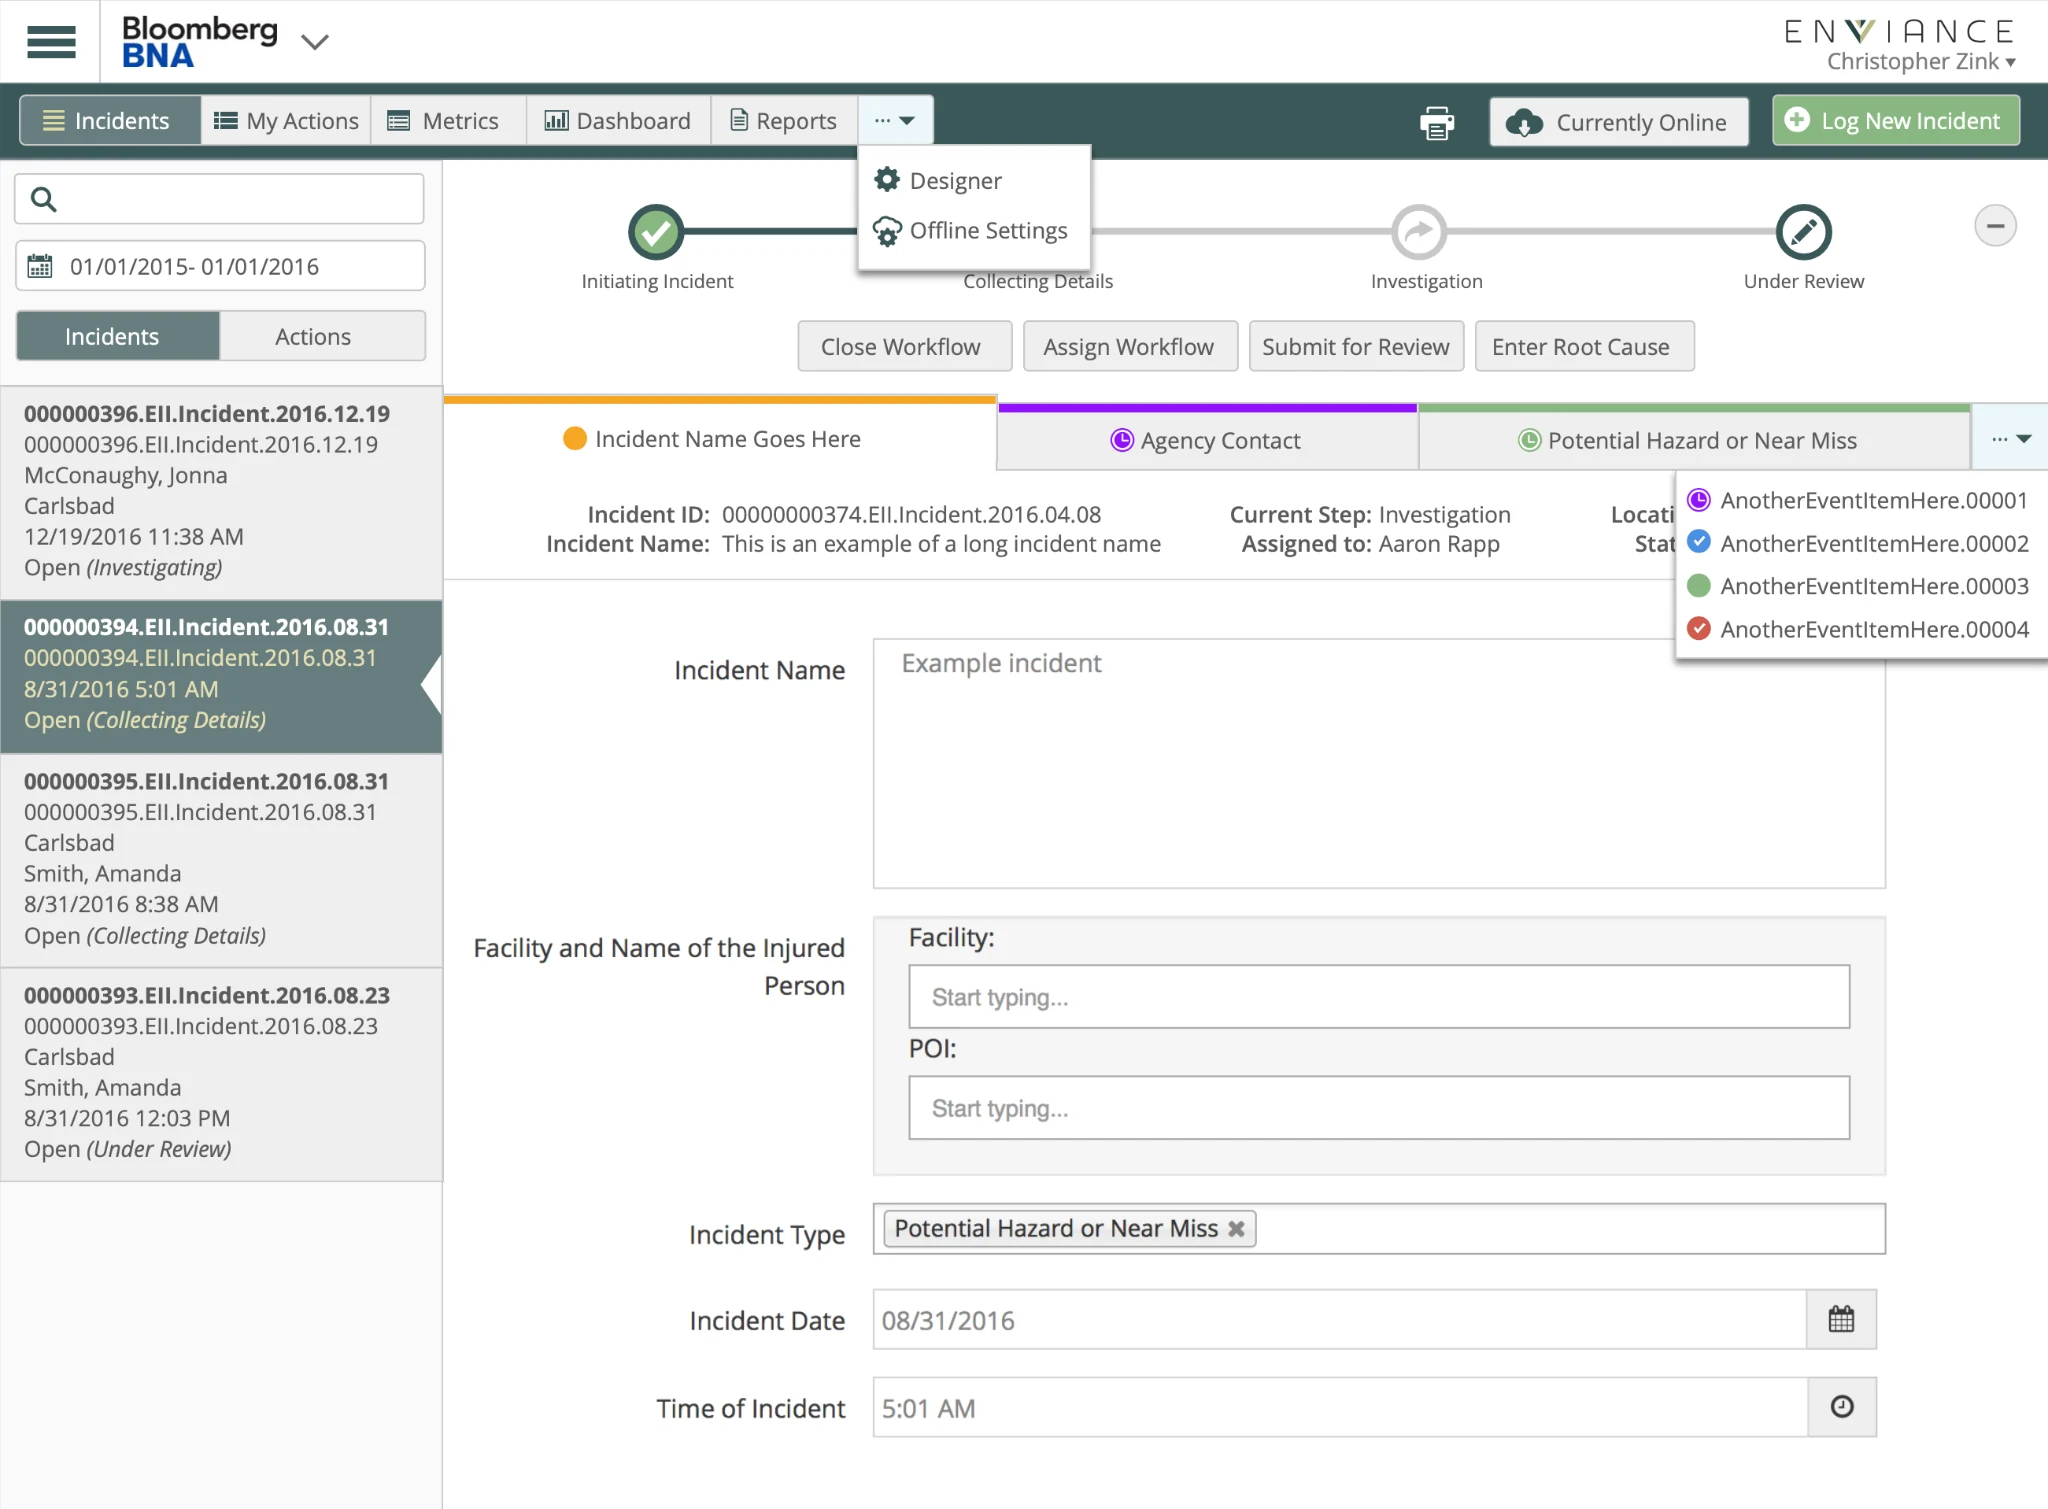Open incident 000000395.EII.Incident.2016.08.31
2048x1509 pixels.
click(x=221, y=859)
